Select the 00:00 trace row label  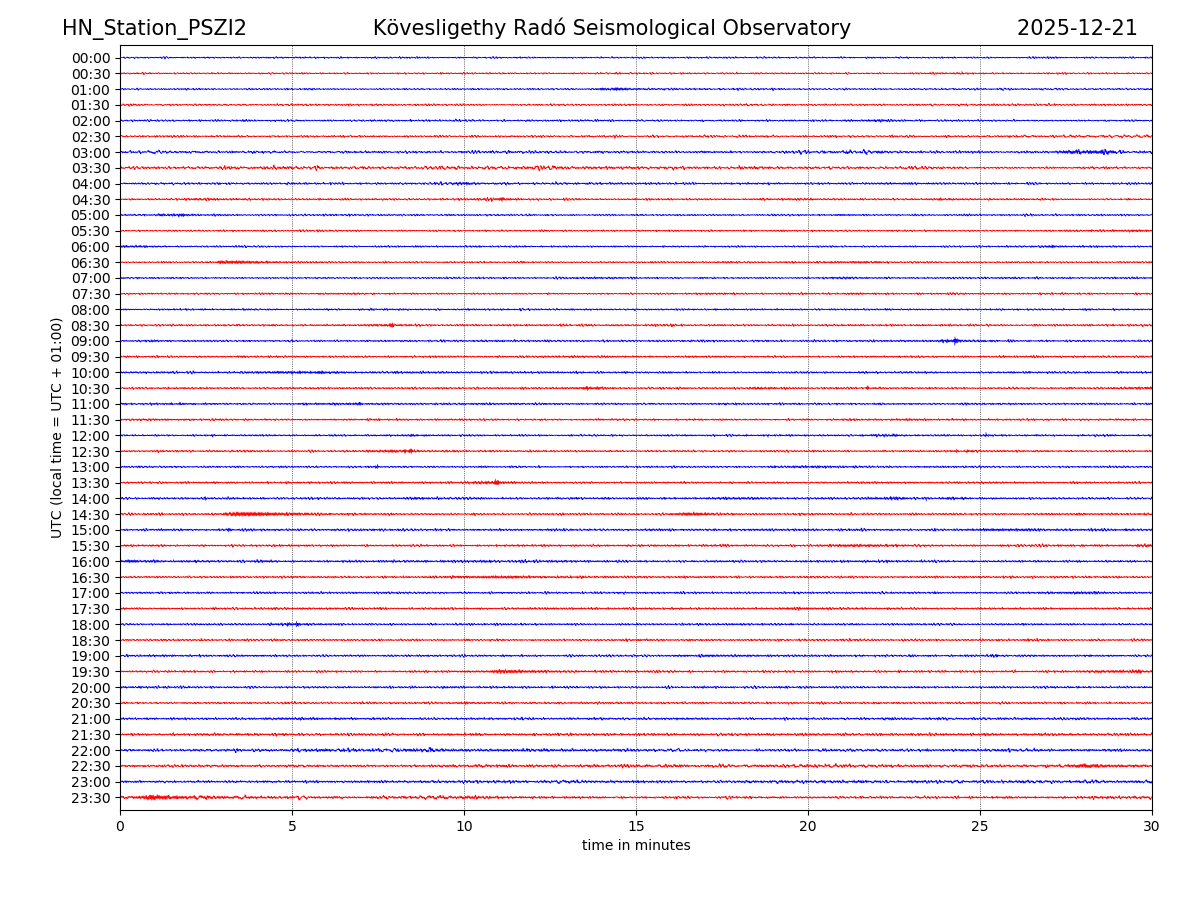point(91,58)
